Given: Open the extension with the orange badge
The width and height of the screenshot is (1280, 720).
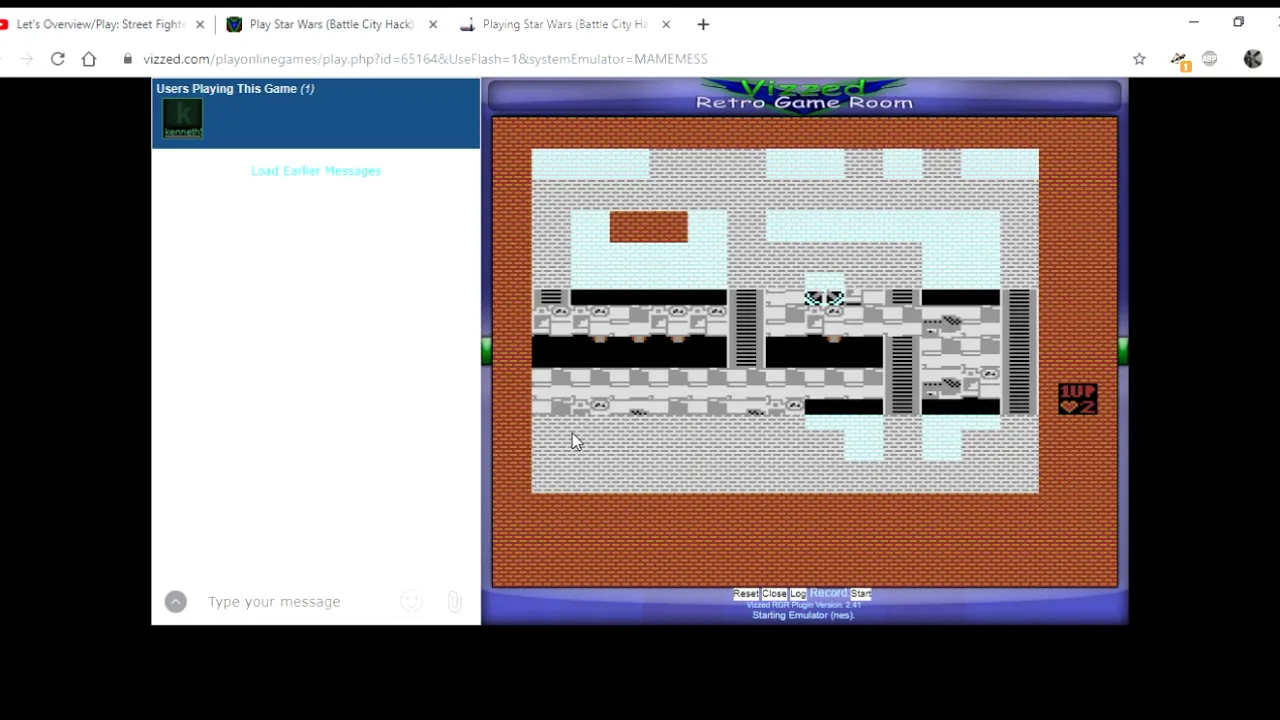Looking at the screenshot, I should tap(1180, 61).
